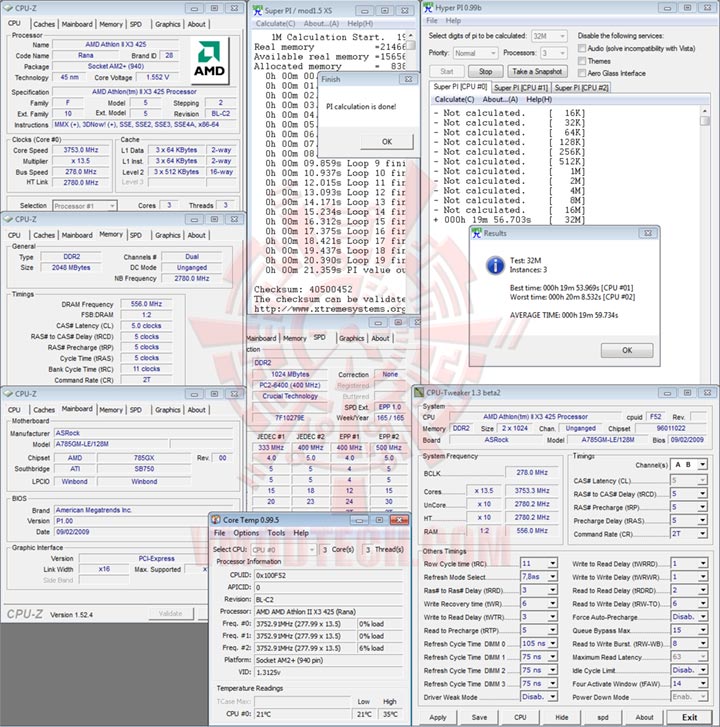Click Apply button in CPU-Tweaker
This screenshot has width=720, height=727.
click(438, 717)
